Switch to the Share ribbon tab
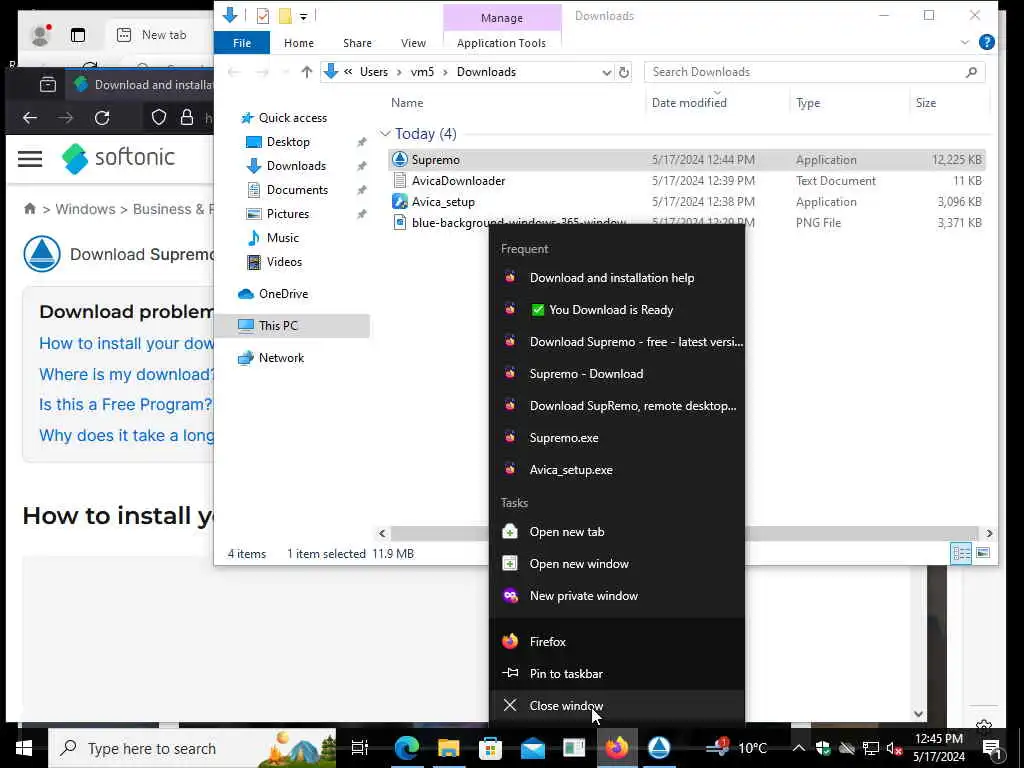Viewport: 1024px width, 768px height. (x=357, y=42)
